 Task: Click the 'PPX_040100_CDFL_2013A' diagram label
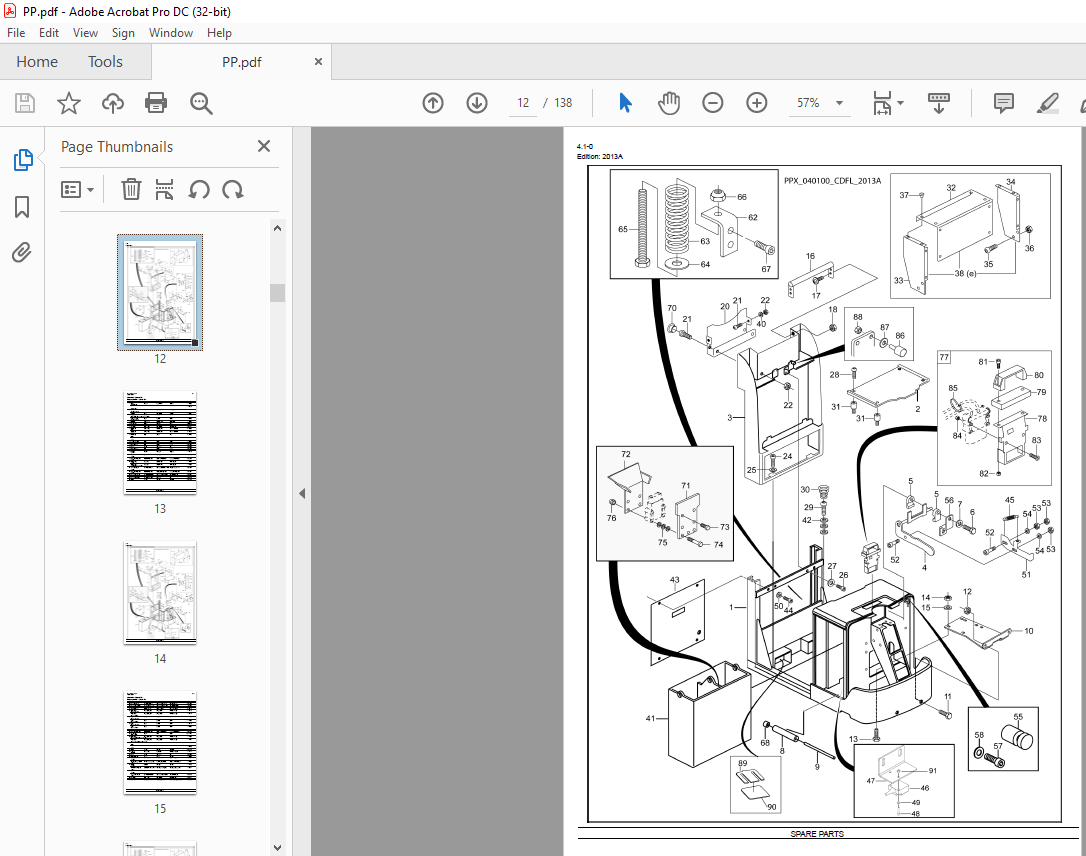pyautogui.click(x=833, y=181)
